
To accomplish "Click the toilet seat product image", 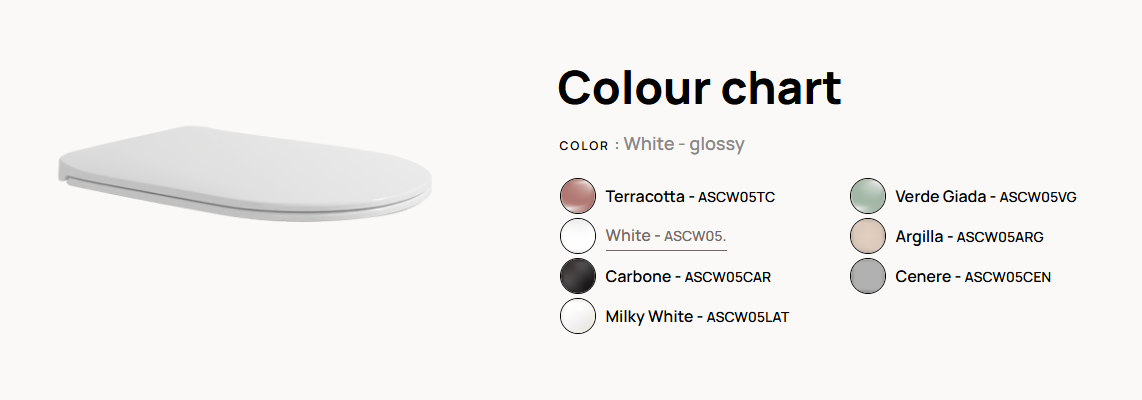I will coord(245,173).
